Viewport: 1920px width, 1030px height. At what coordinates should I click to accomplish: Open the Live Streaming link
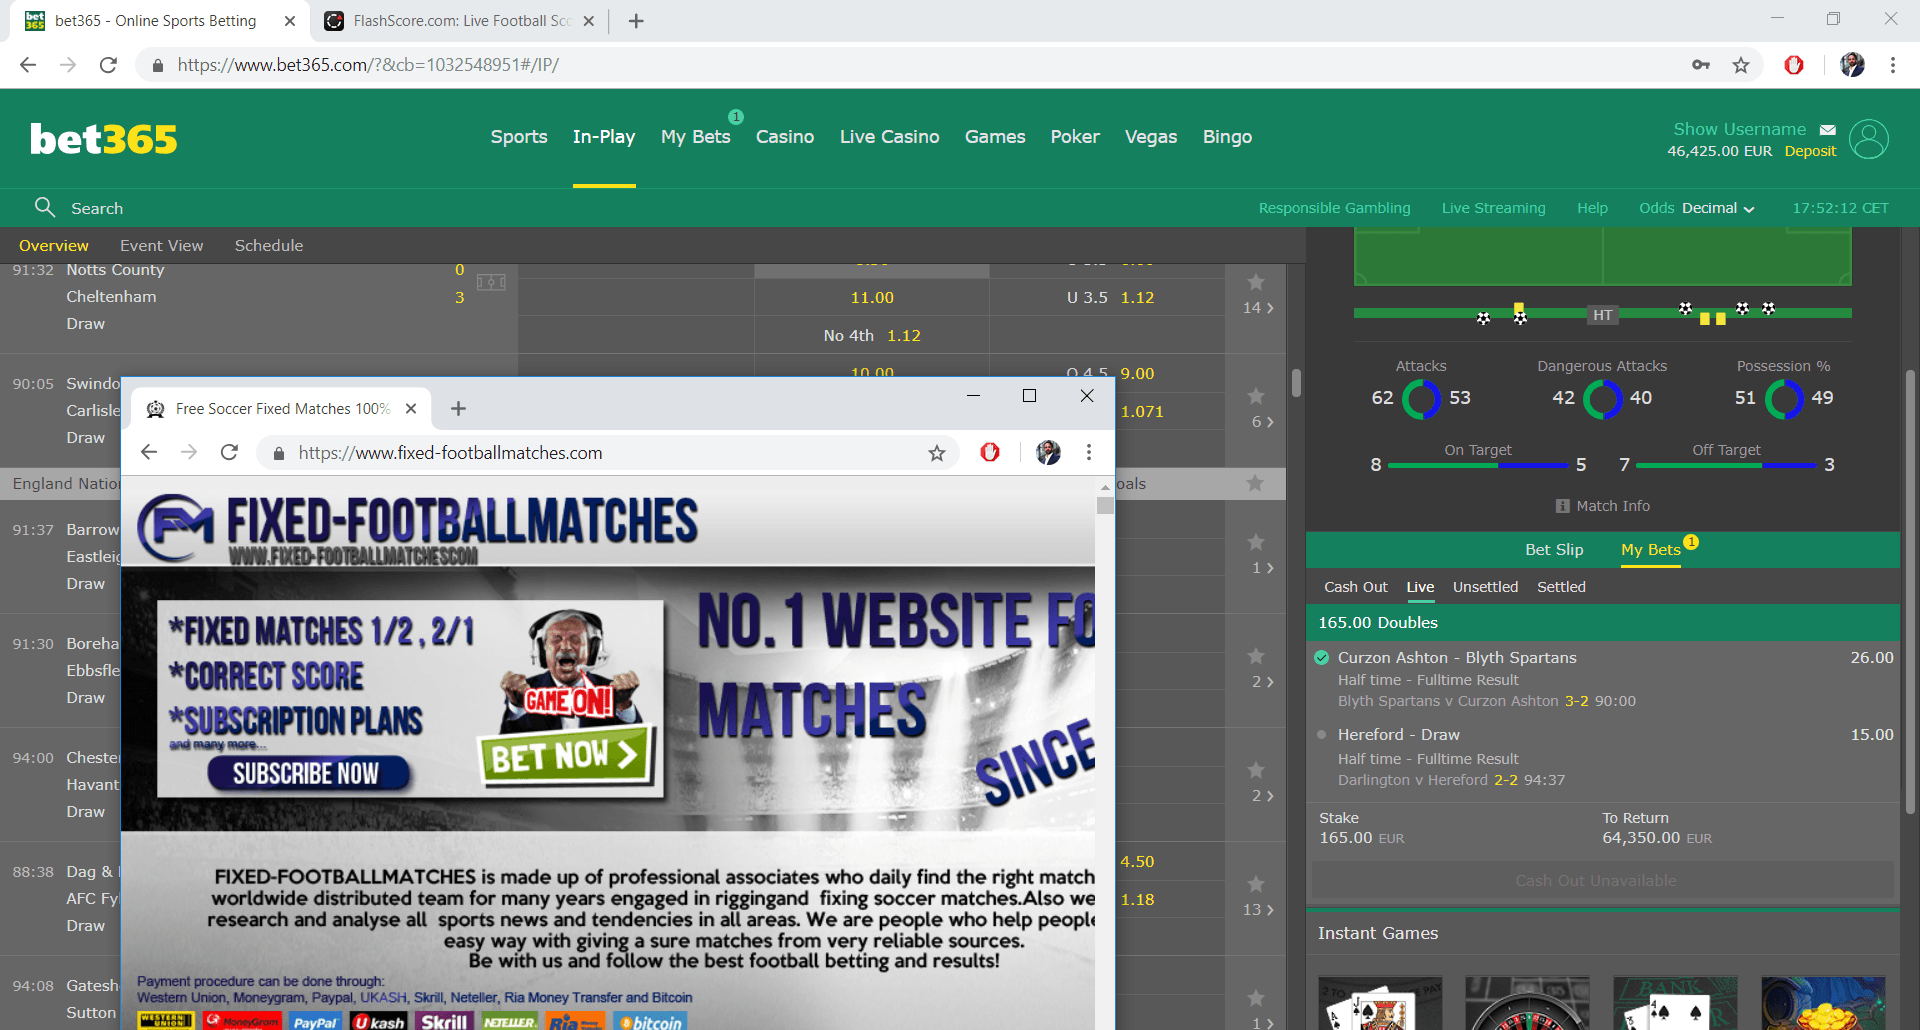pyautogui.click(x=1493, y=208)
